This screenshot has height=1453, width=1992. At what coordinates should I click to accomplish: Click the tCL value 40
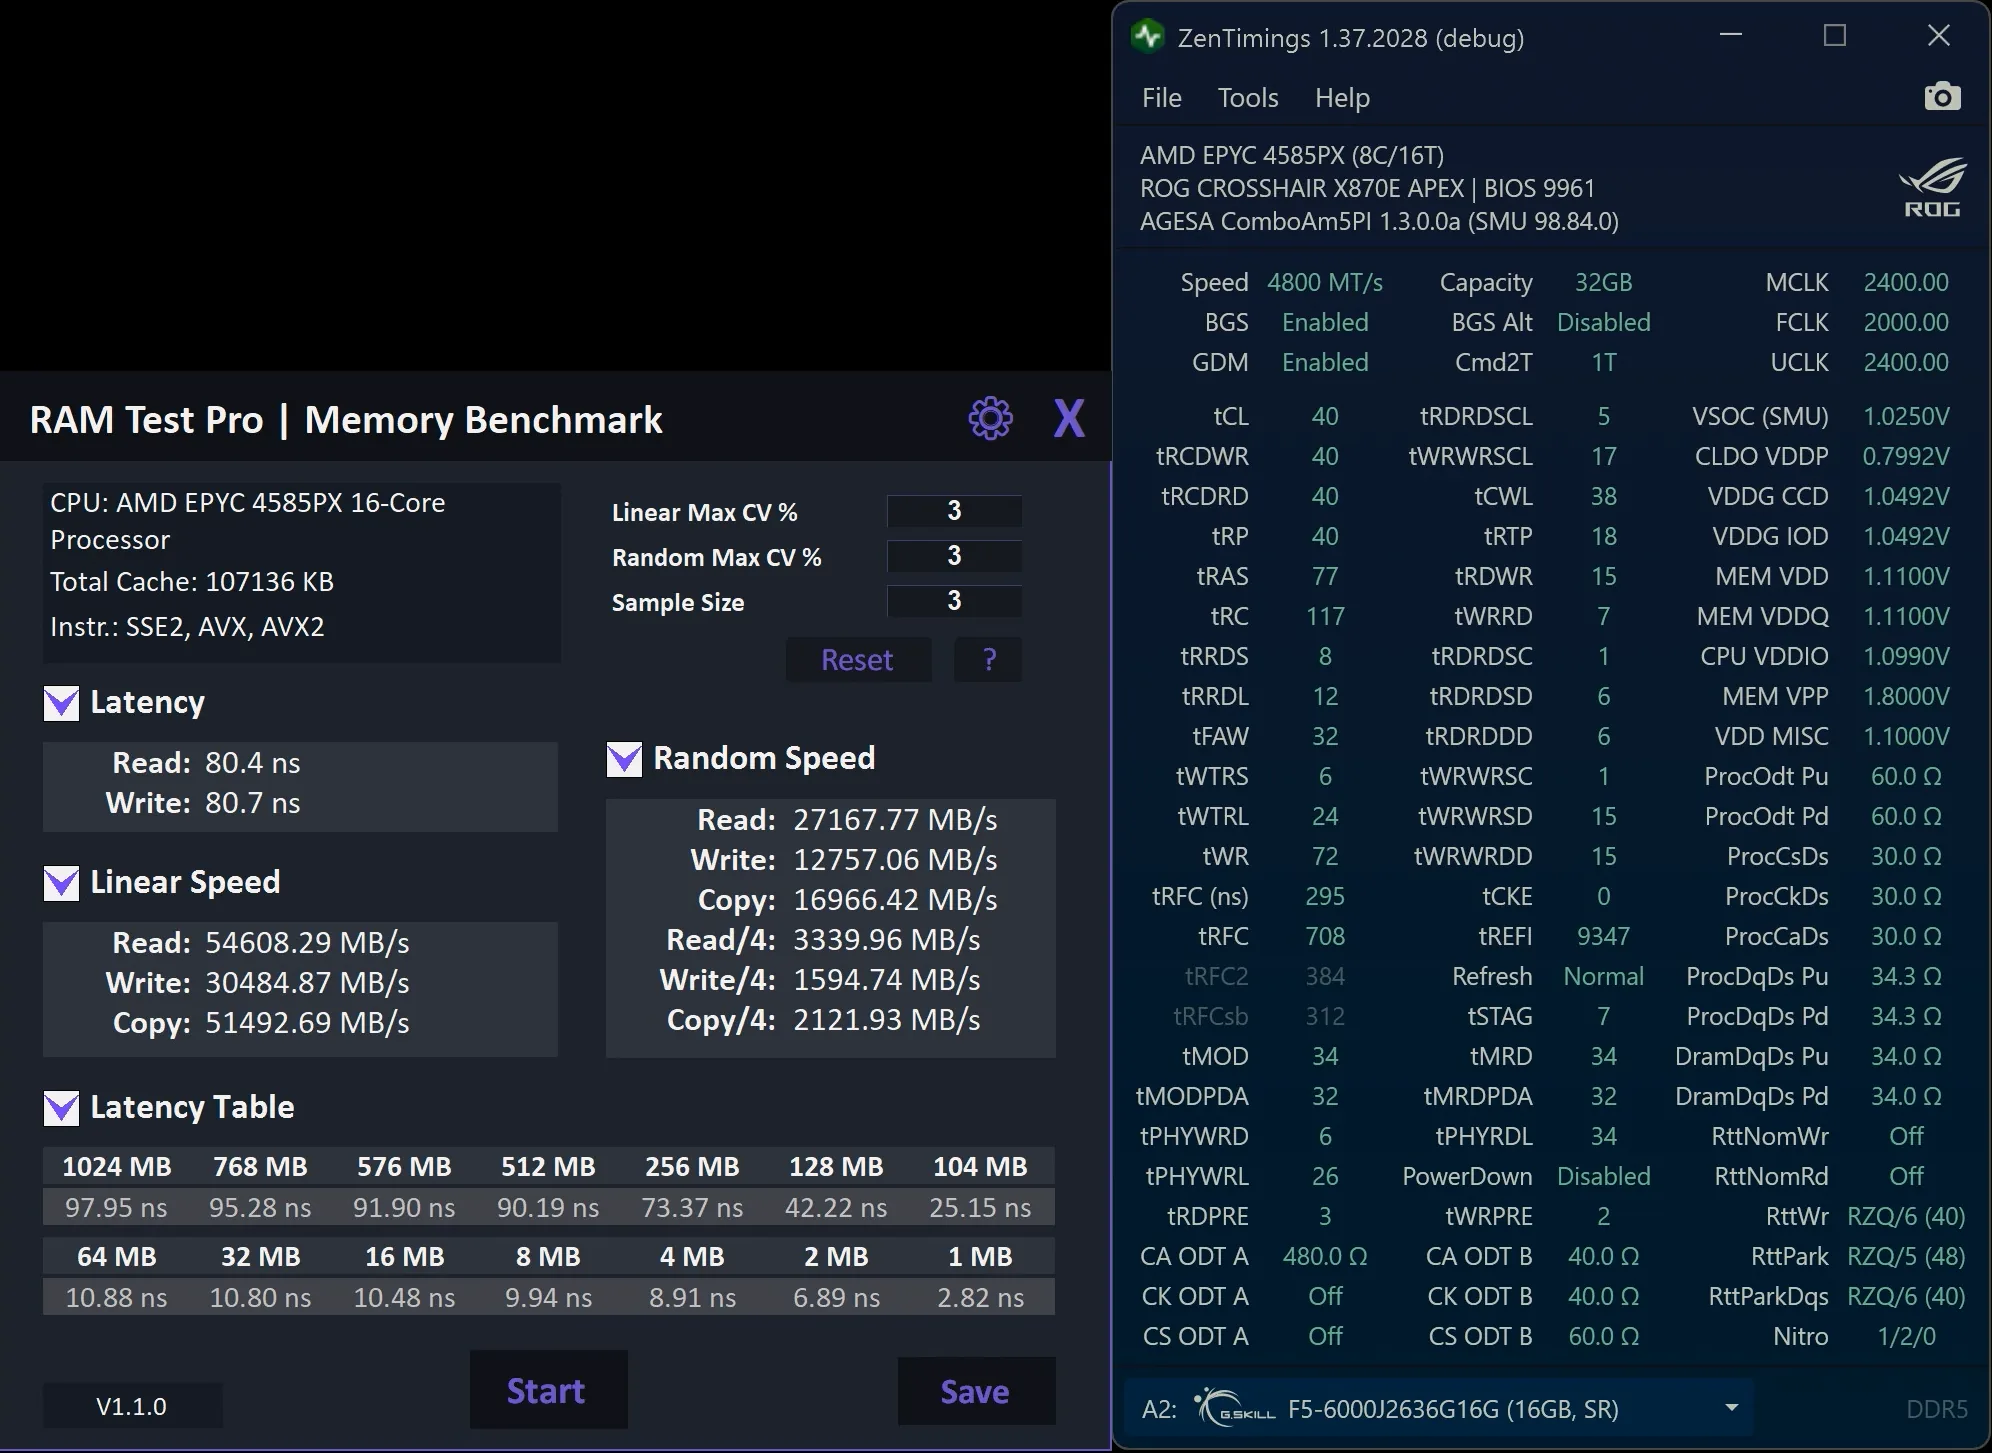pos(1325,416)
